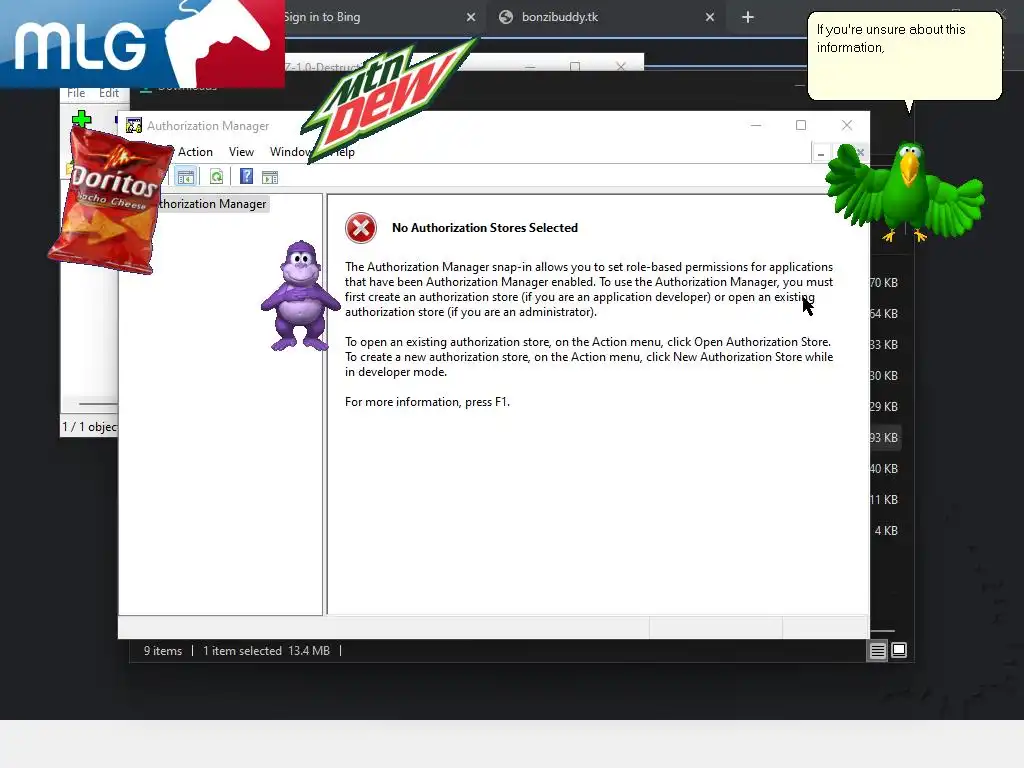This screenshot has width=1024, height=768.
Task: Click the purple BonziBuddy gorilla character
Action: click(x=300, y=296)
